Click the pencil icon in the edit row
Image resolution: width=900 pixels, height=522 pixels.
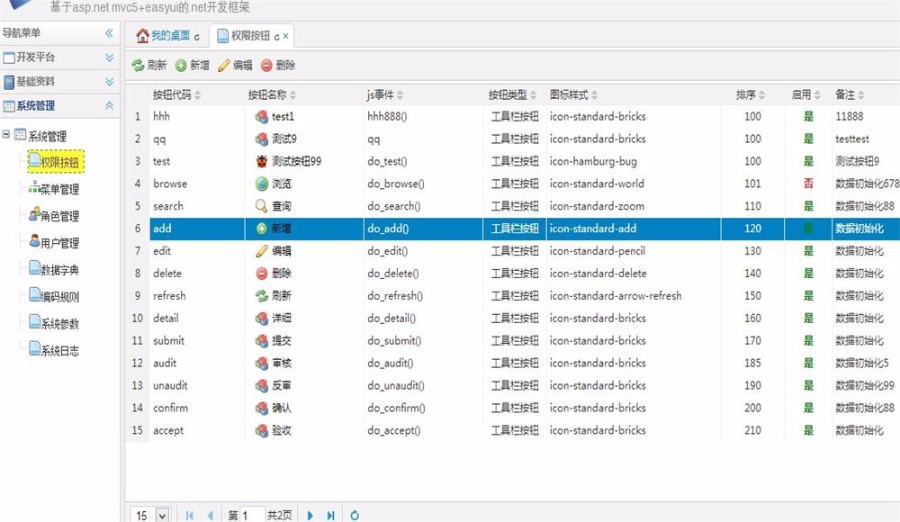click(x=262, y=251)
